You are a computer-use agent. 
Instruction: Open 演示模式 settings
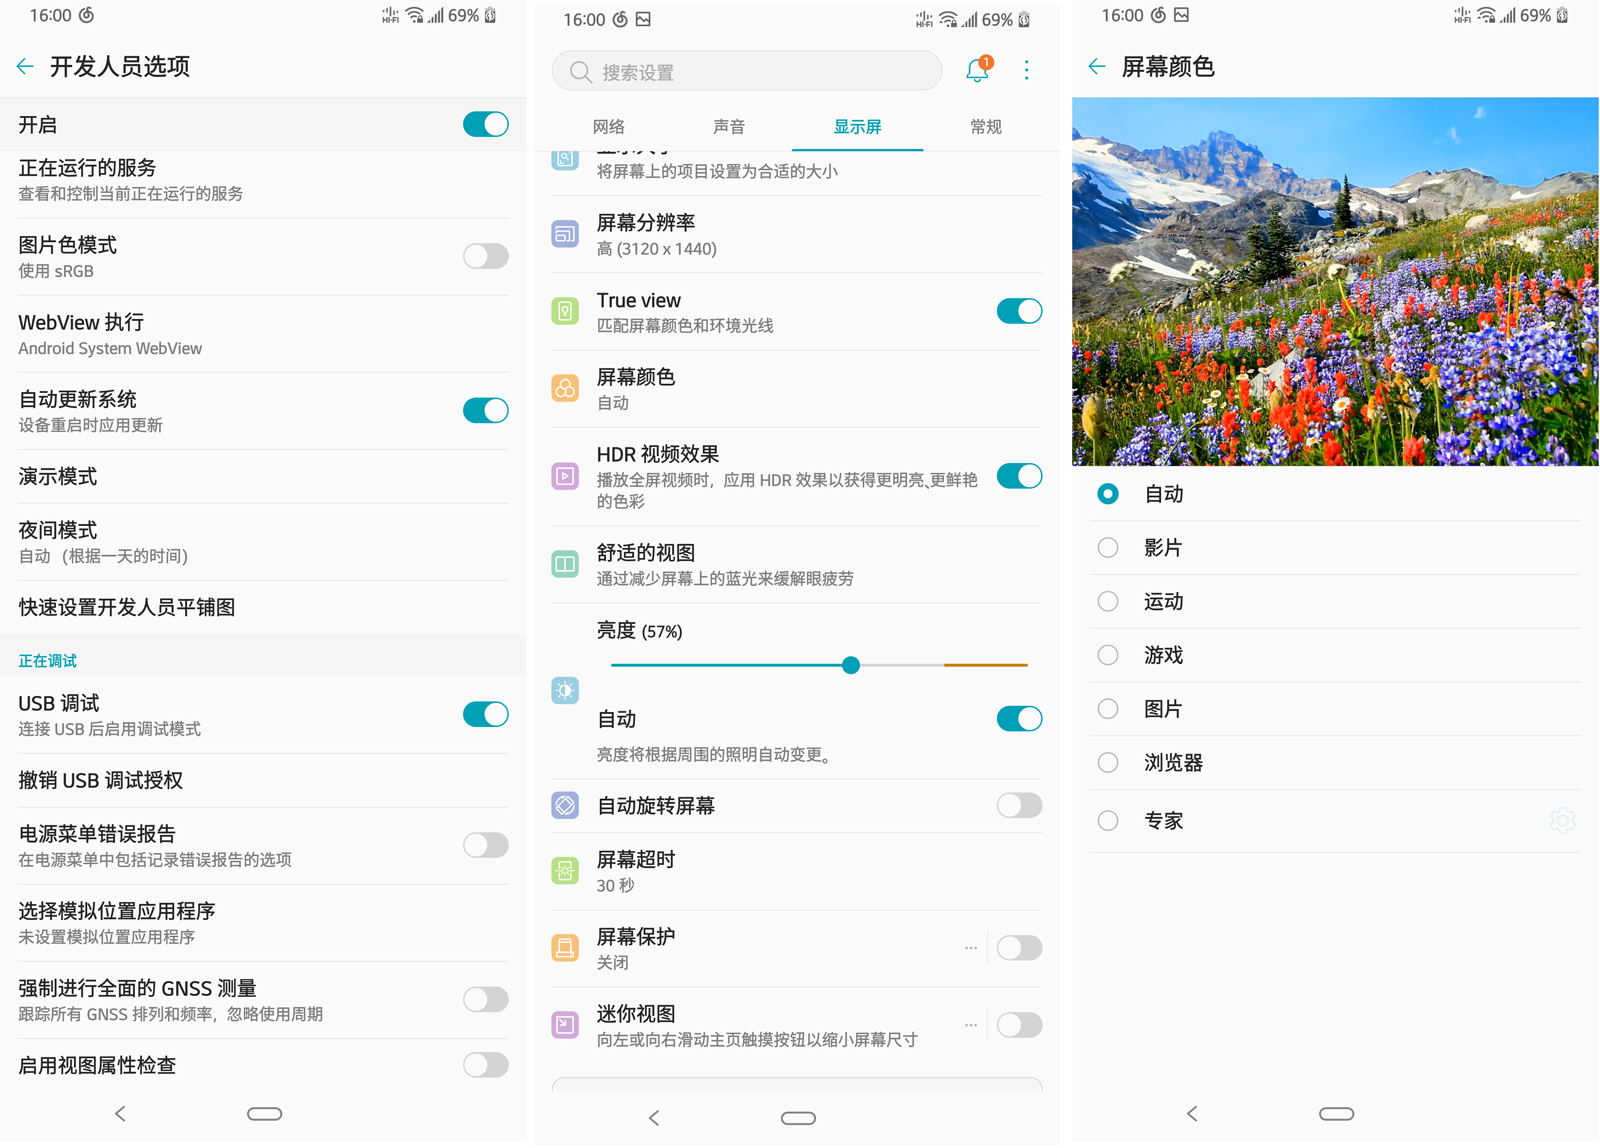click(57, 477)
